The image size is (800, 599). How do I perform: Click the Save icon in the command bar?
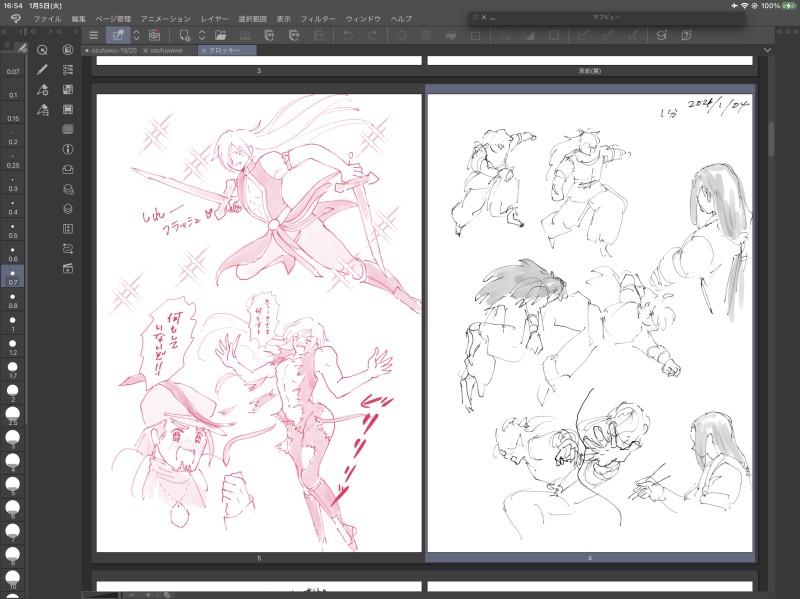pos(245,35)
